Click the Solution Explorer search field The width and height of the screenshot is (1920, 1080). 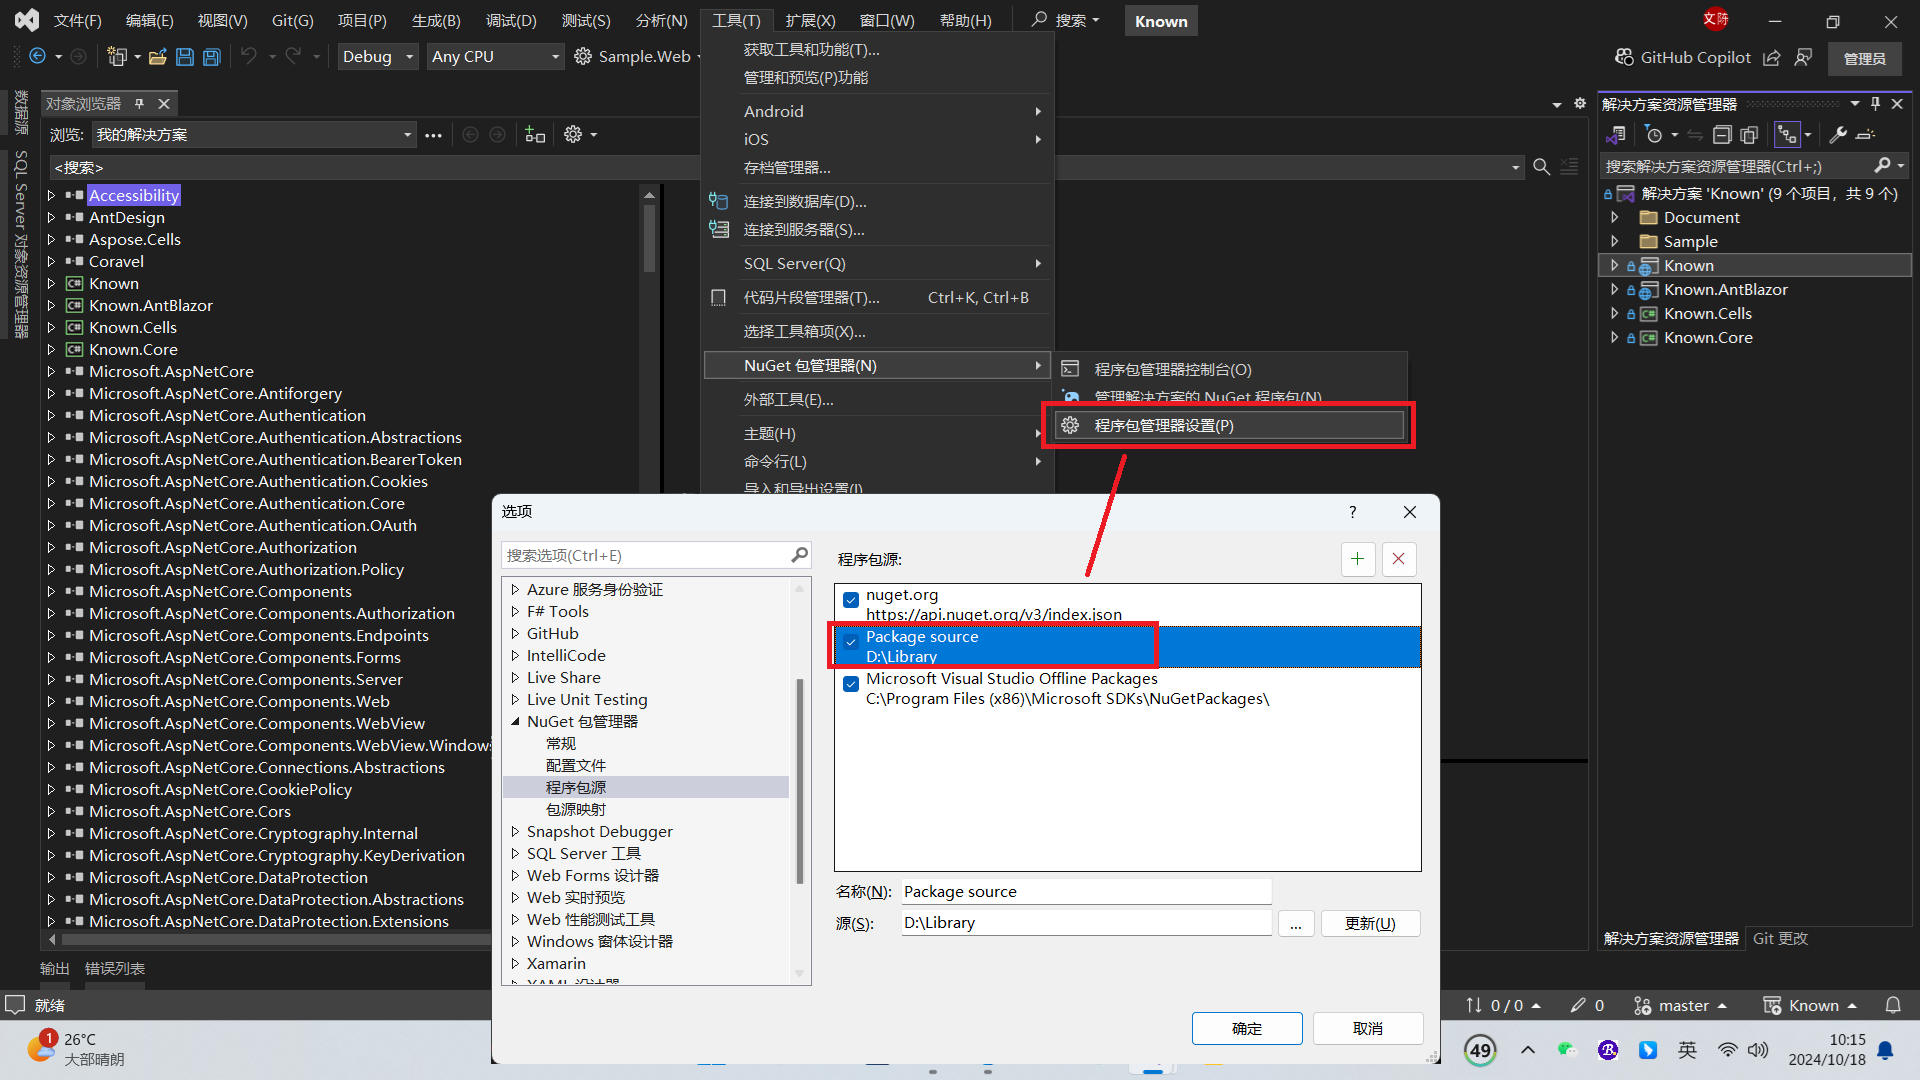[x=1736, y=167]
